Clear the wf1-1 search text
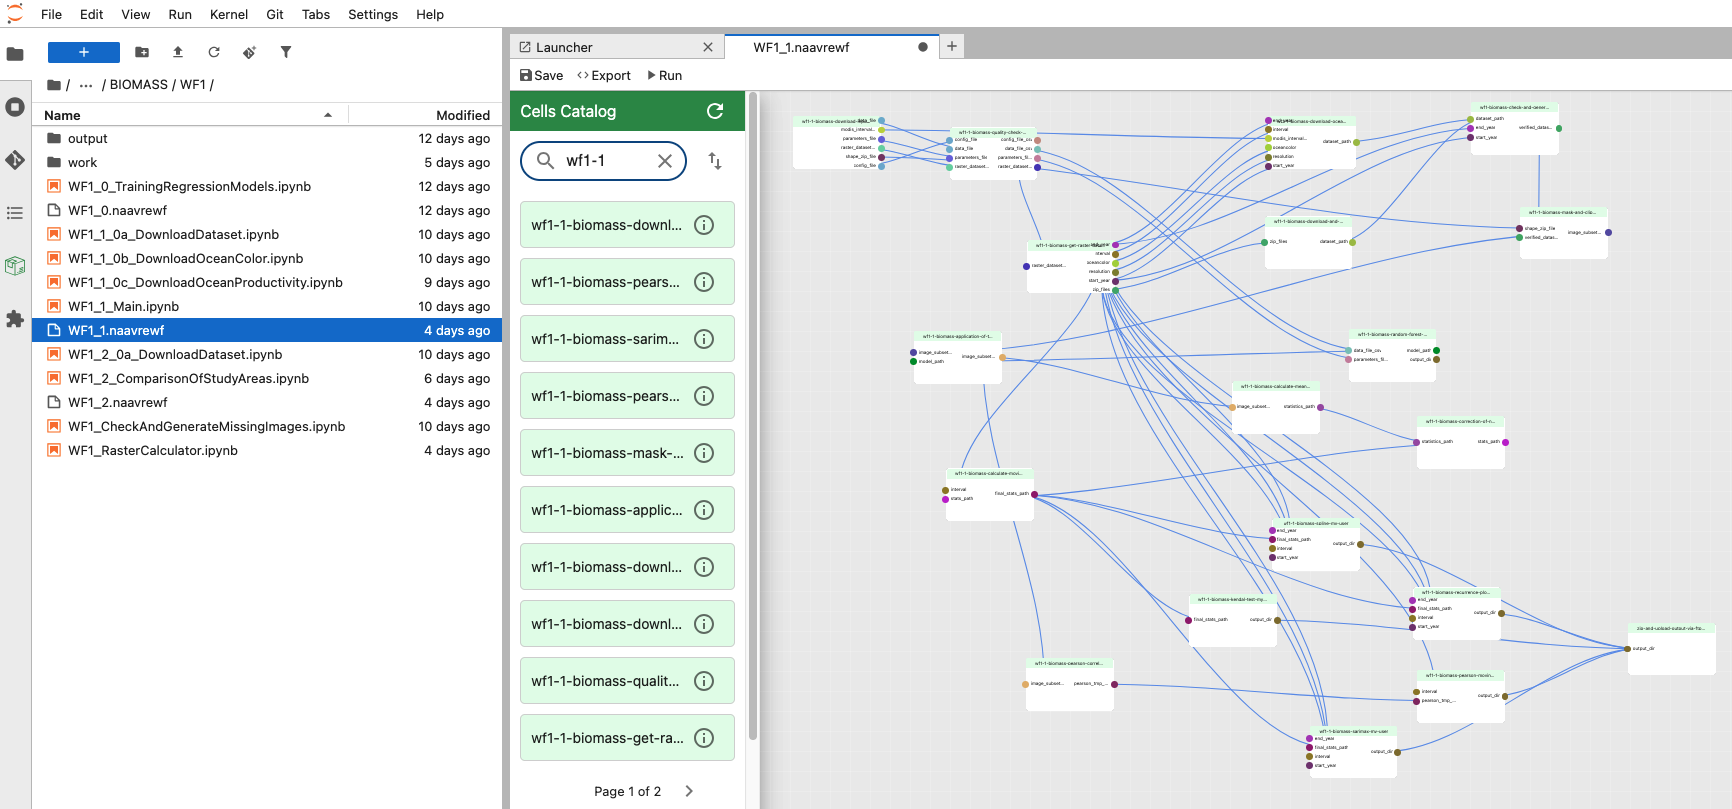This screenshot has height=809, width=1732. (x=664, y=161)
